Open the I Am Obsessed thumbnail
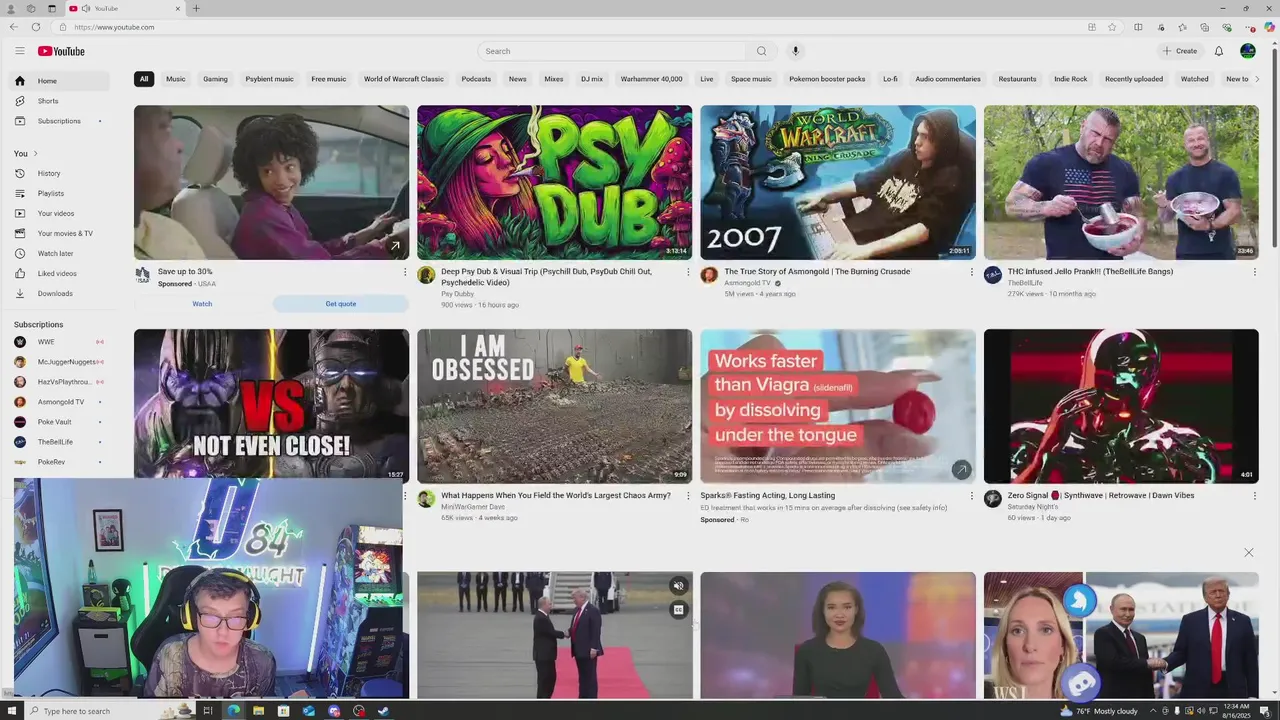 555,406
